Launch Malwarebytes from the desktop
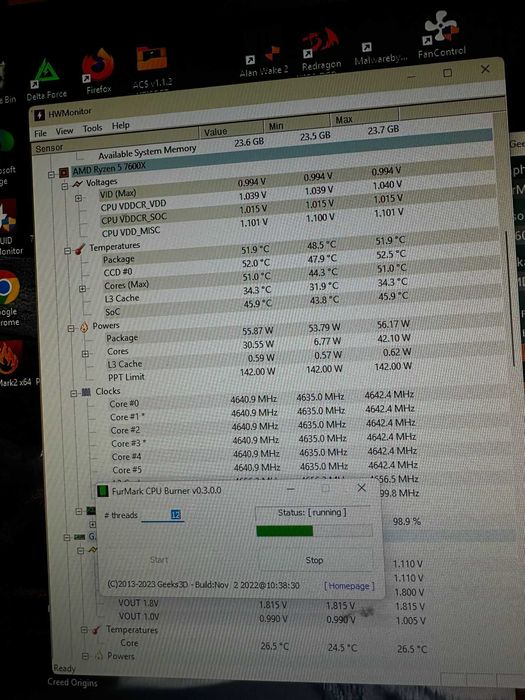This screenshot has height=700, width=525. 380,54
